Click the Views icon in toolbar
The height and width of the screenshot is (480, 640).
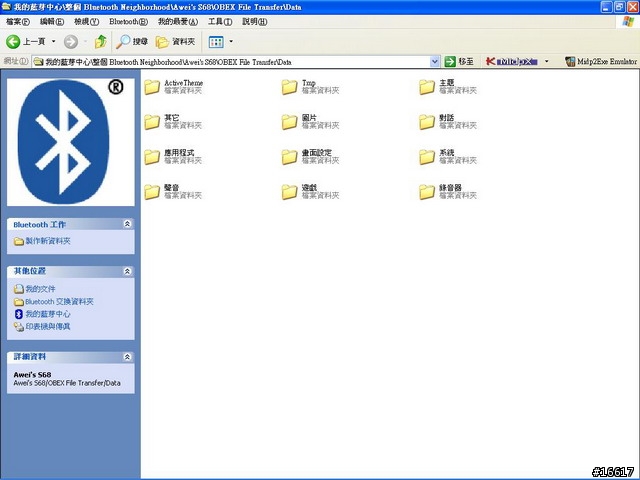[216, 42]
